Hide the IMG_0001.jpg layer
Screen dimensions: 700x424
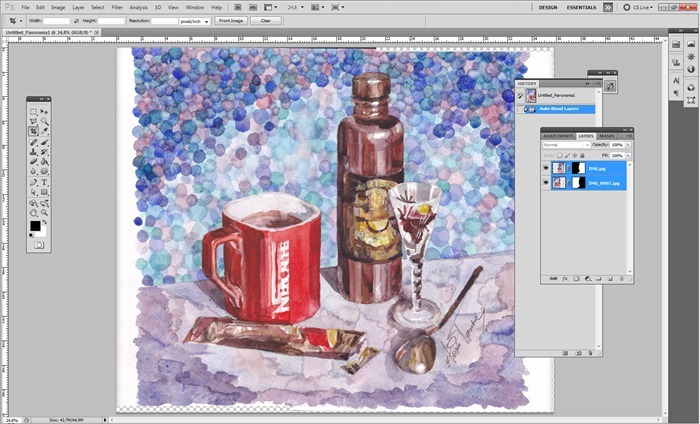(546, 183)
